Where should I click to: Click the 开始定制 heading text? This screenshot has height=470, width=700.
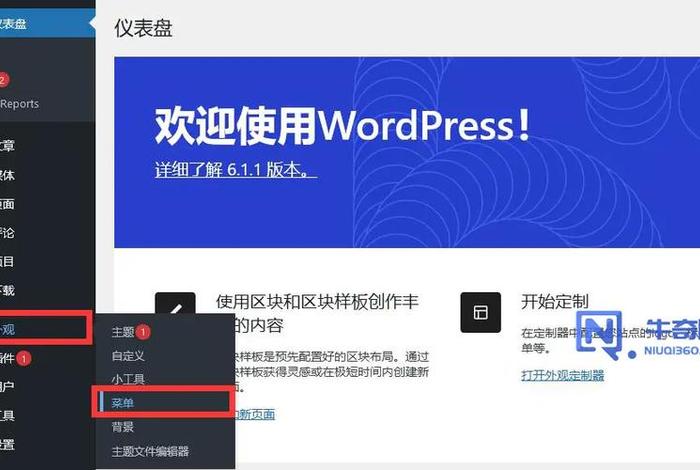[x=555, y=302]
